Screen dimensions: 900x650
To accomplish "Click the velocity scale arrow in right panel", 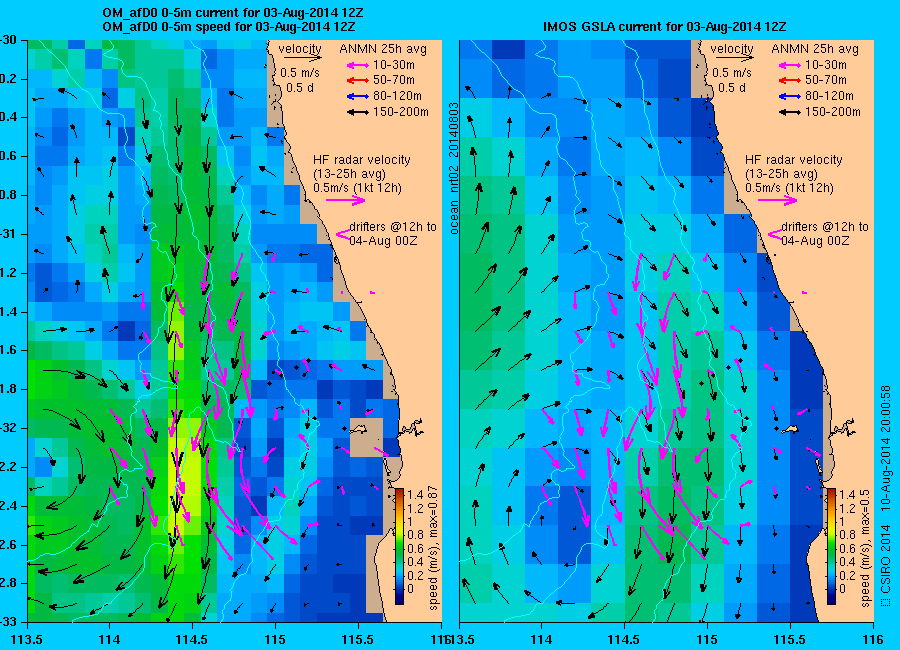I will coord(735,57).
